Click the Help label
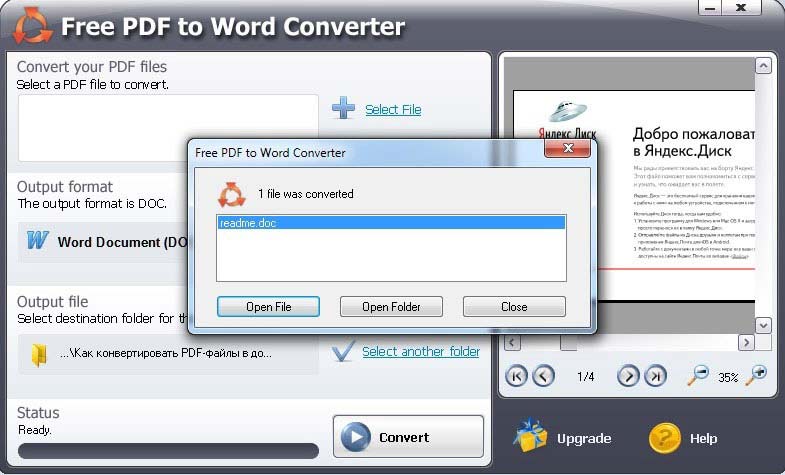Image resolution: width=785 pixels, height=475 pixels. (703, 438)
